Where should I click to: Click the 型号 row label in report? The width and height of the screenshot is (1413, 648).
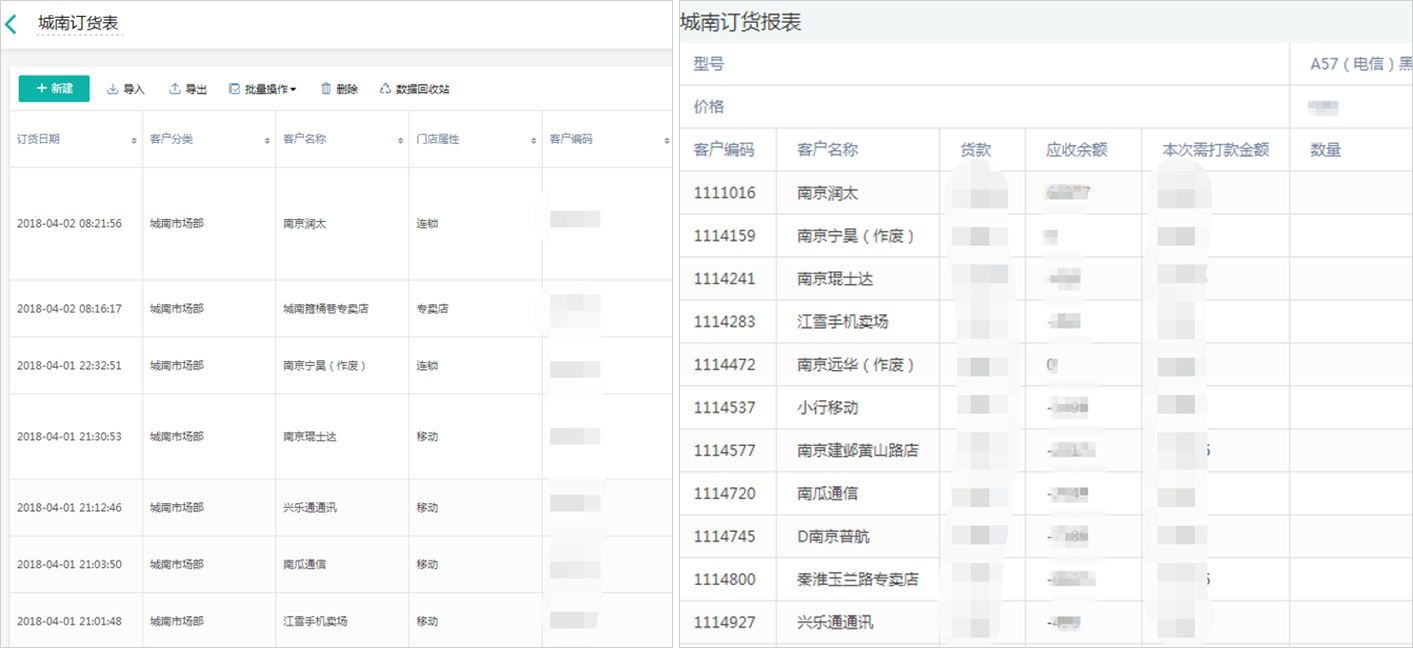tap(709, 64)
